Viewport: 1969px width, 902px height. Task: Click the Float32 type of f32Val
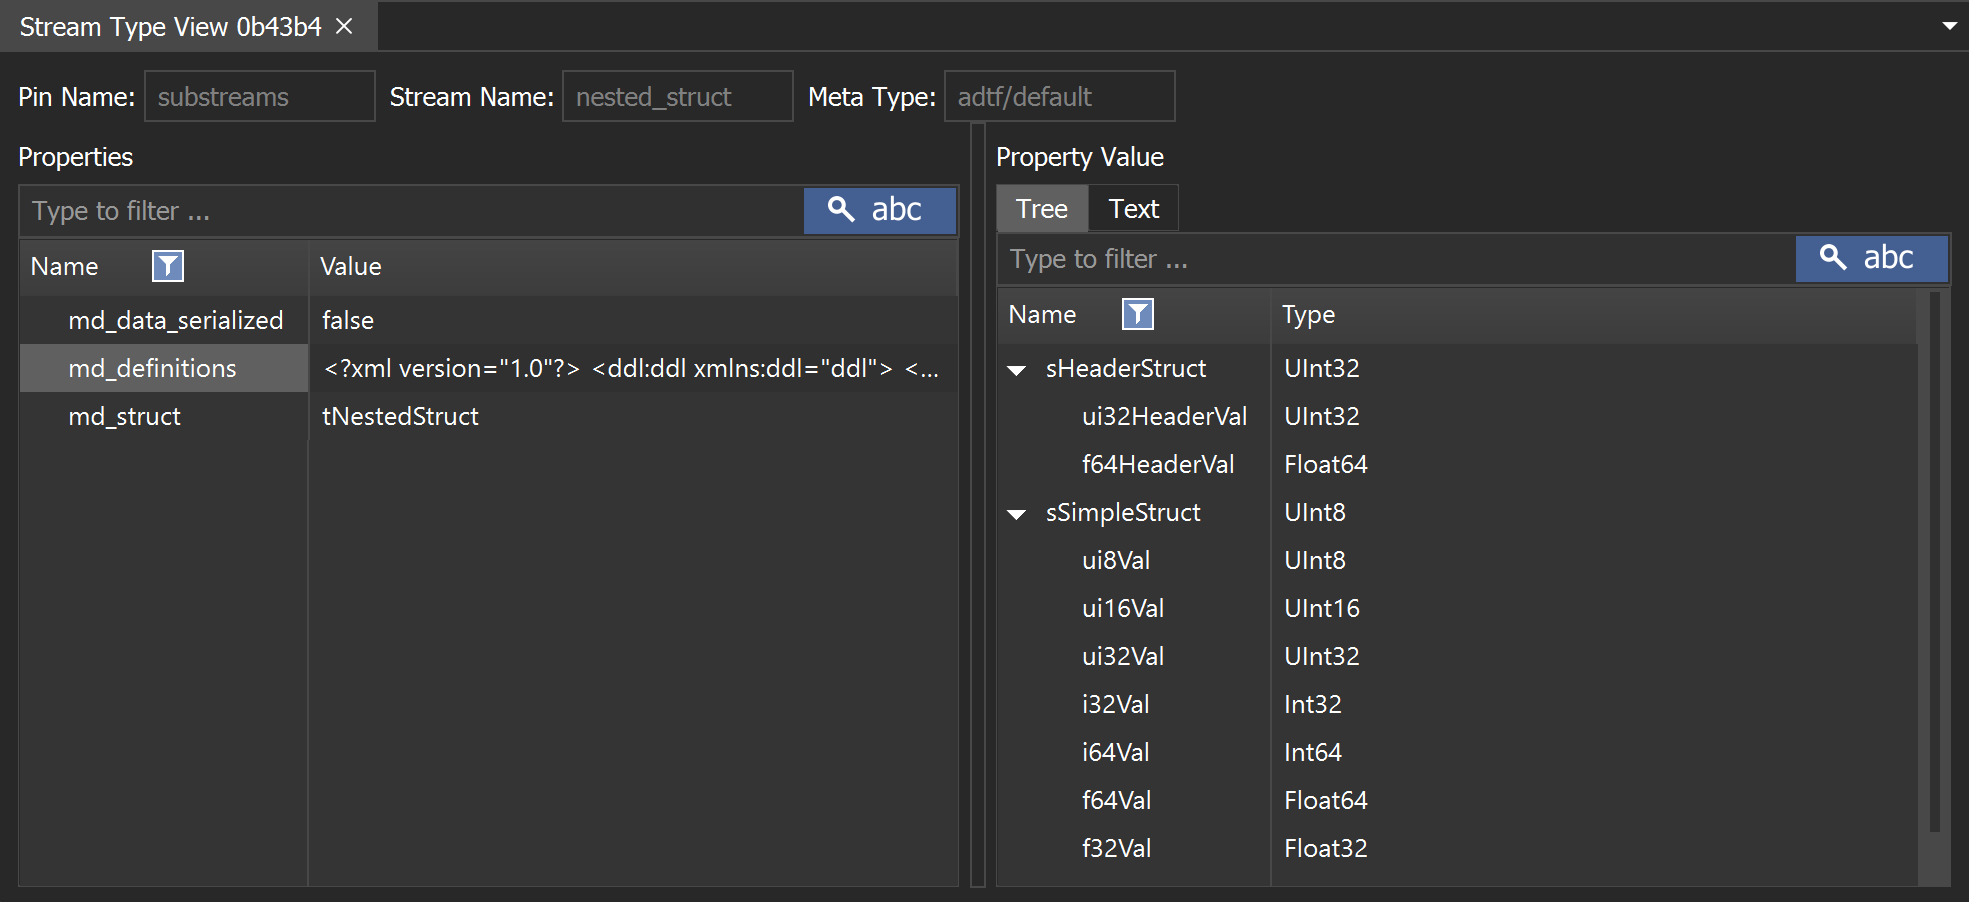click(x=1326, y=848)
